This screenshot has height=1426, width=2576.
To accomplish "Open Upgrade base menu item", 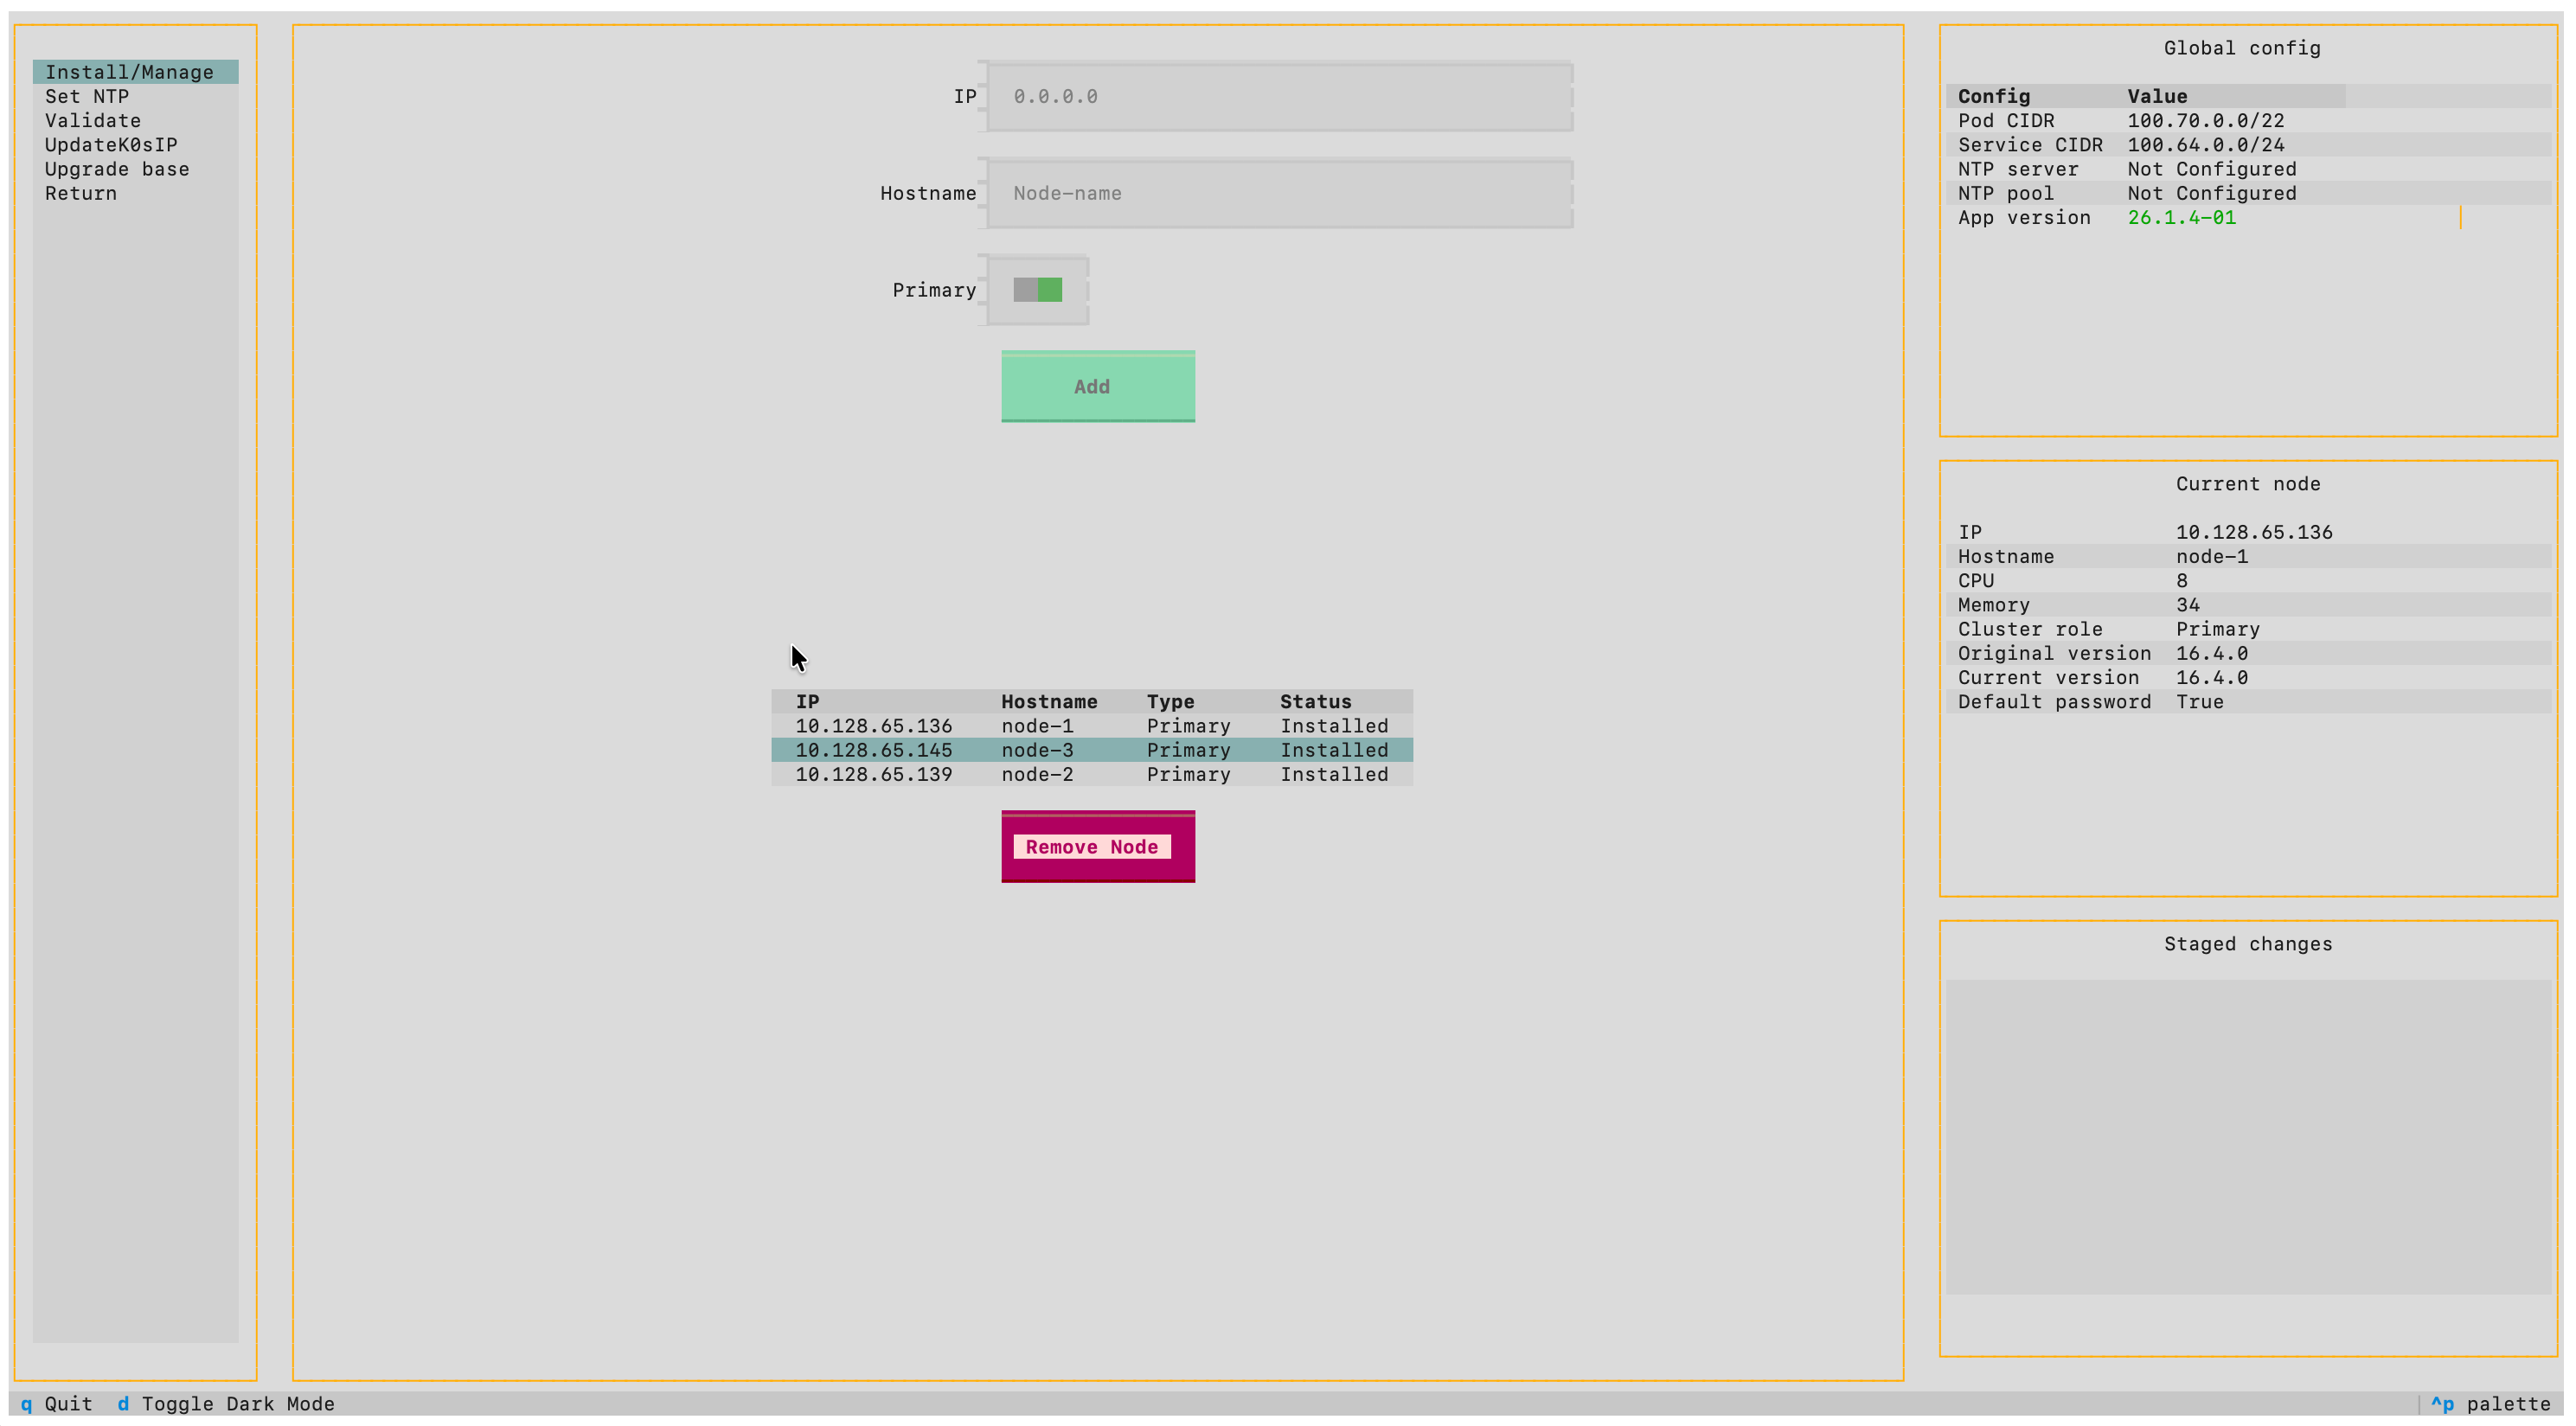I will point(135,169).
